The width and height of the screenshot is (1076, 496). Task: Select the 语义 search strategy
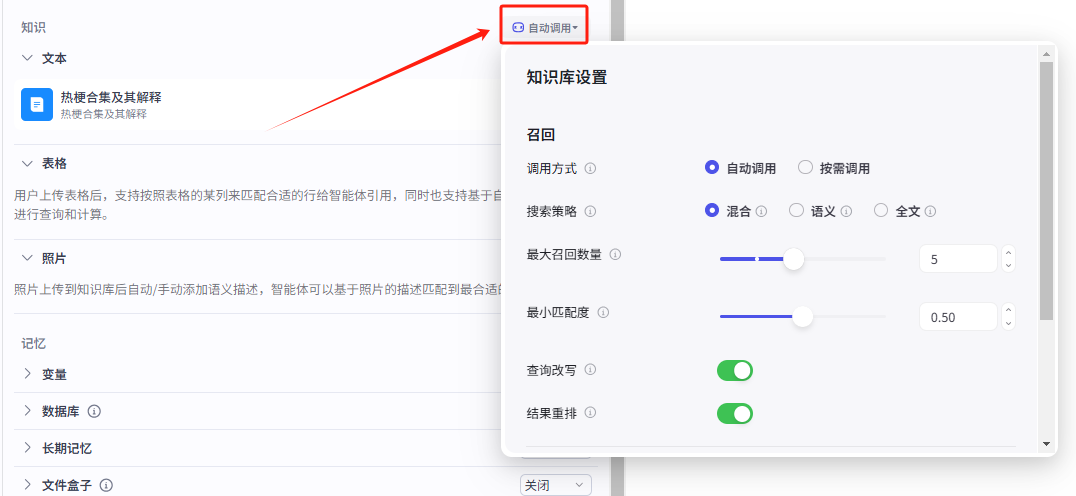[796, 211]
